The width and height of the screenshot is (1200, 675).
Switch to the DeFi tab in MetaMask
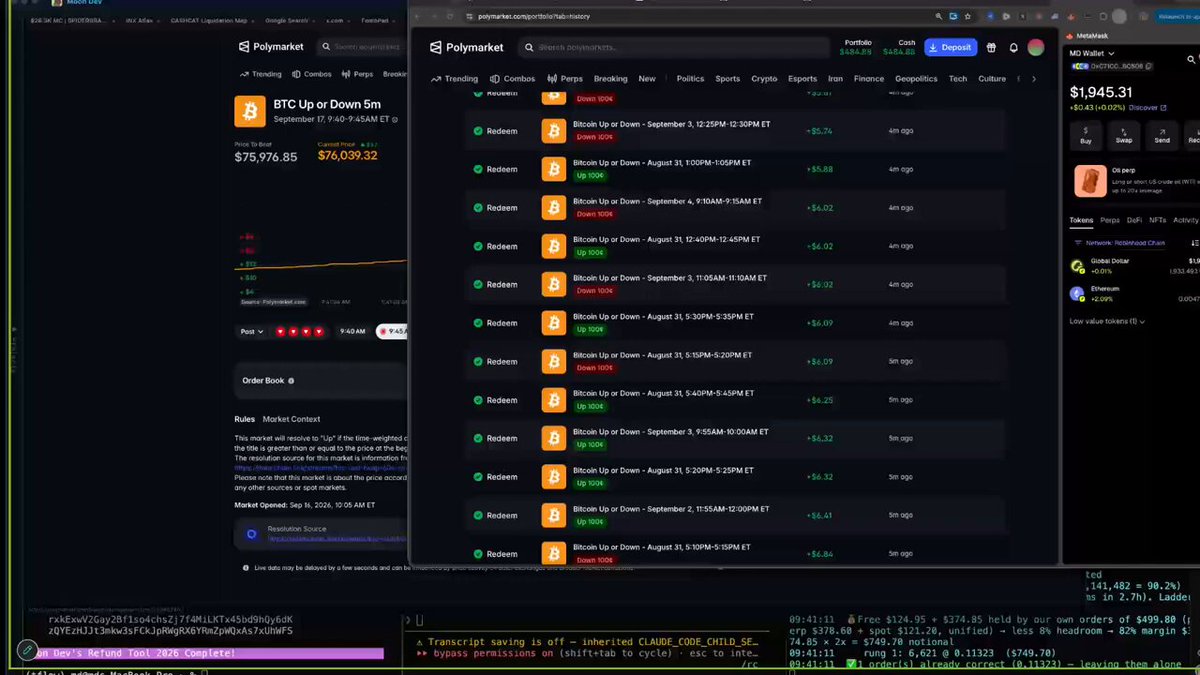pyautogui.click(x=1134, y=220)
